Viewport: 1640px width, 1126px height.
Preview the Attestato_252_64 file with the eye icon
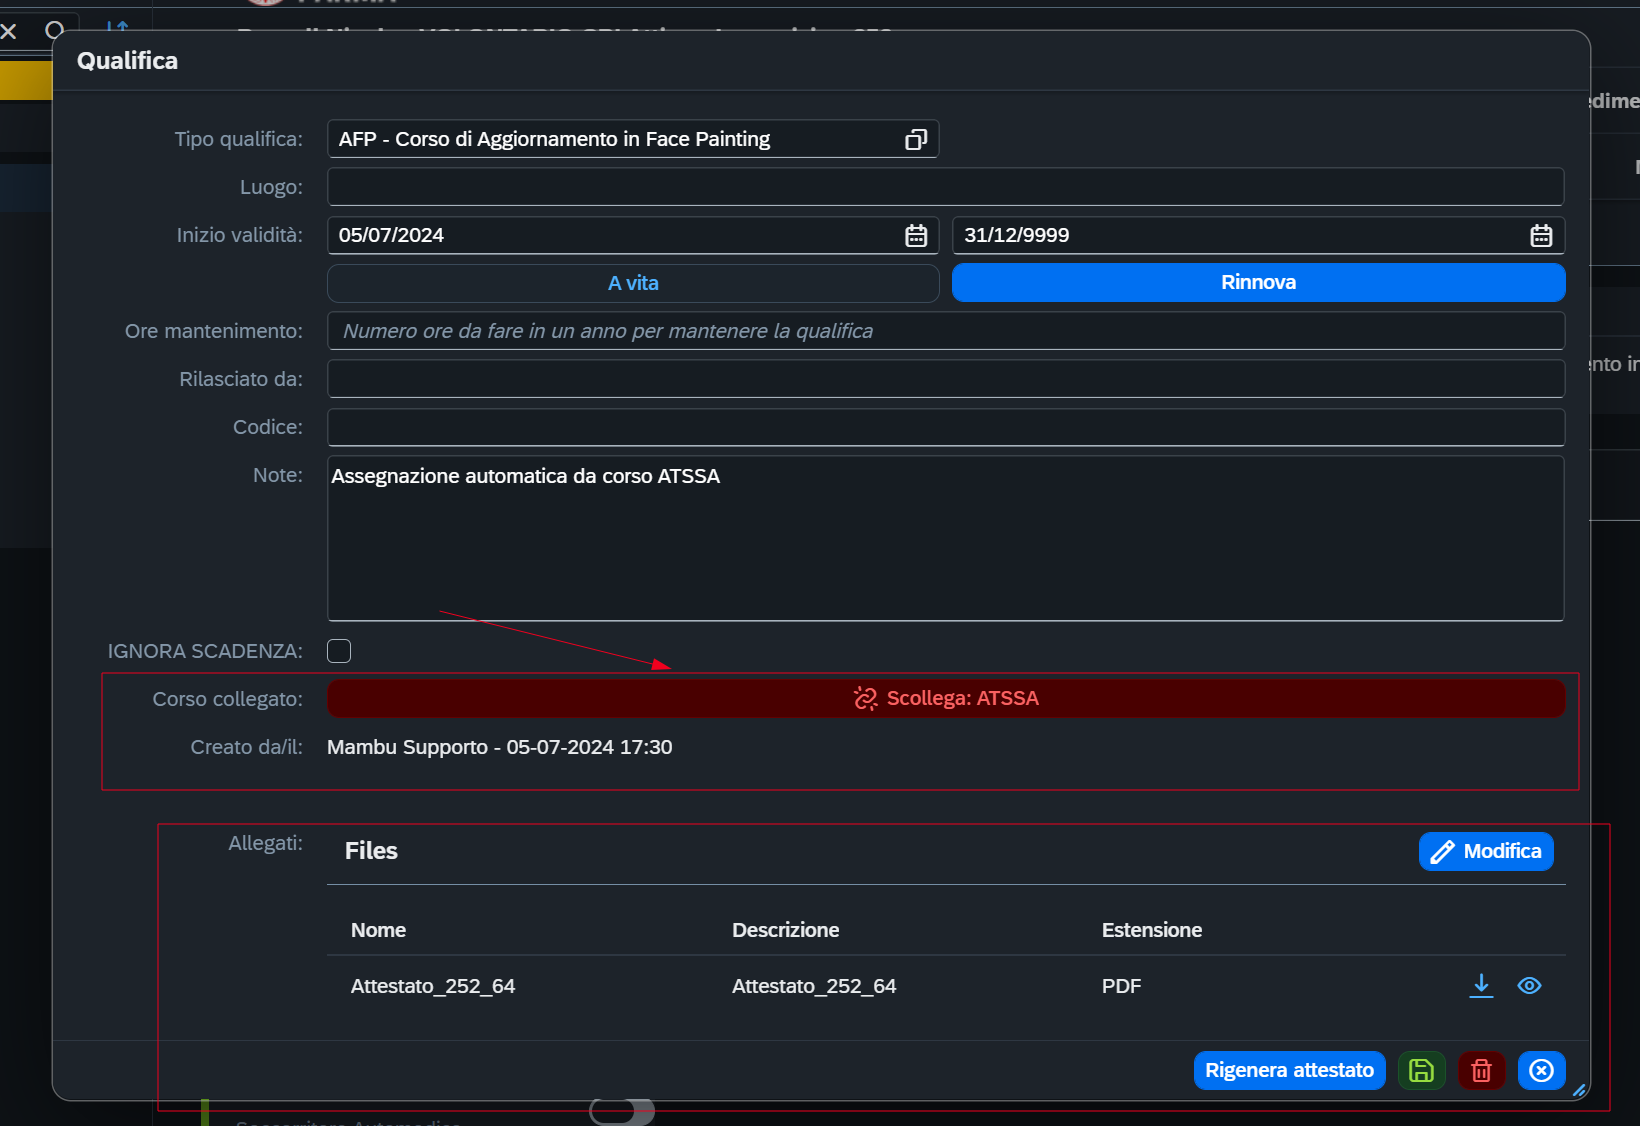coord(1529,985)
